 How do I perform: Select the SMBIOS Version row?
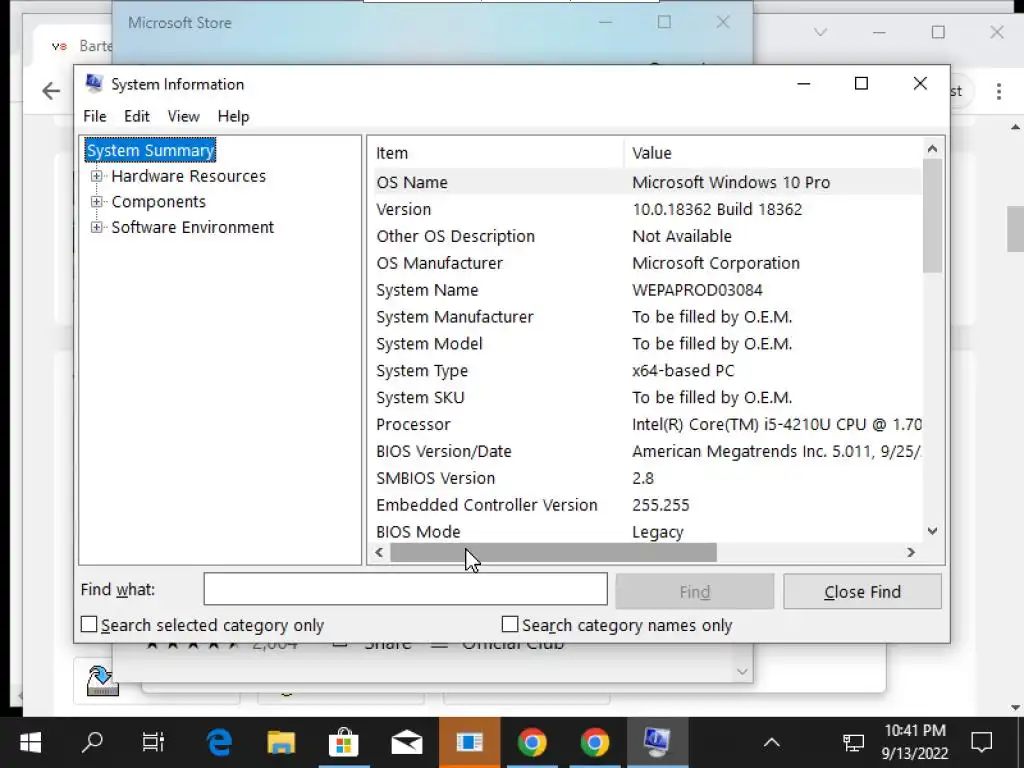[x=647, y=478]
